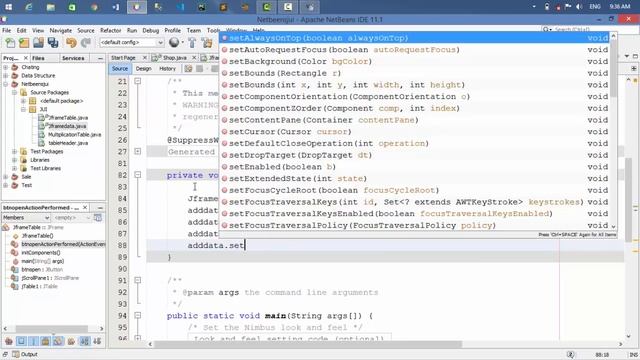Select btnopen : JButton in Navigator
Viewport: 640px width, 360px height.
pyautogui.click(x=42, y=269)
